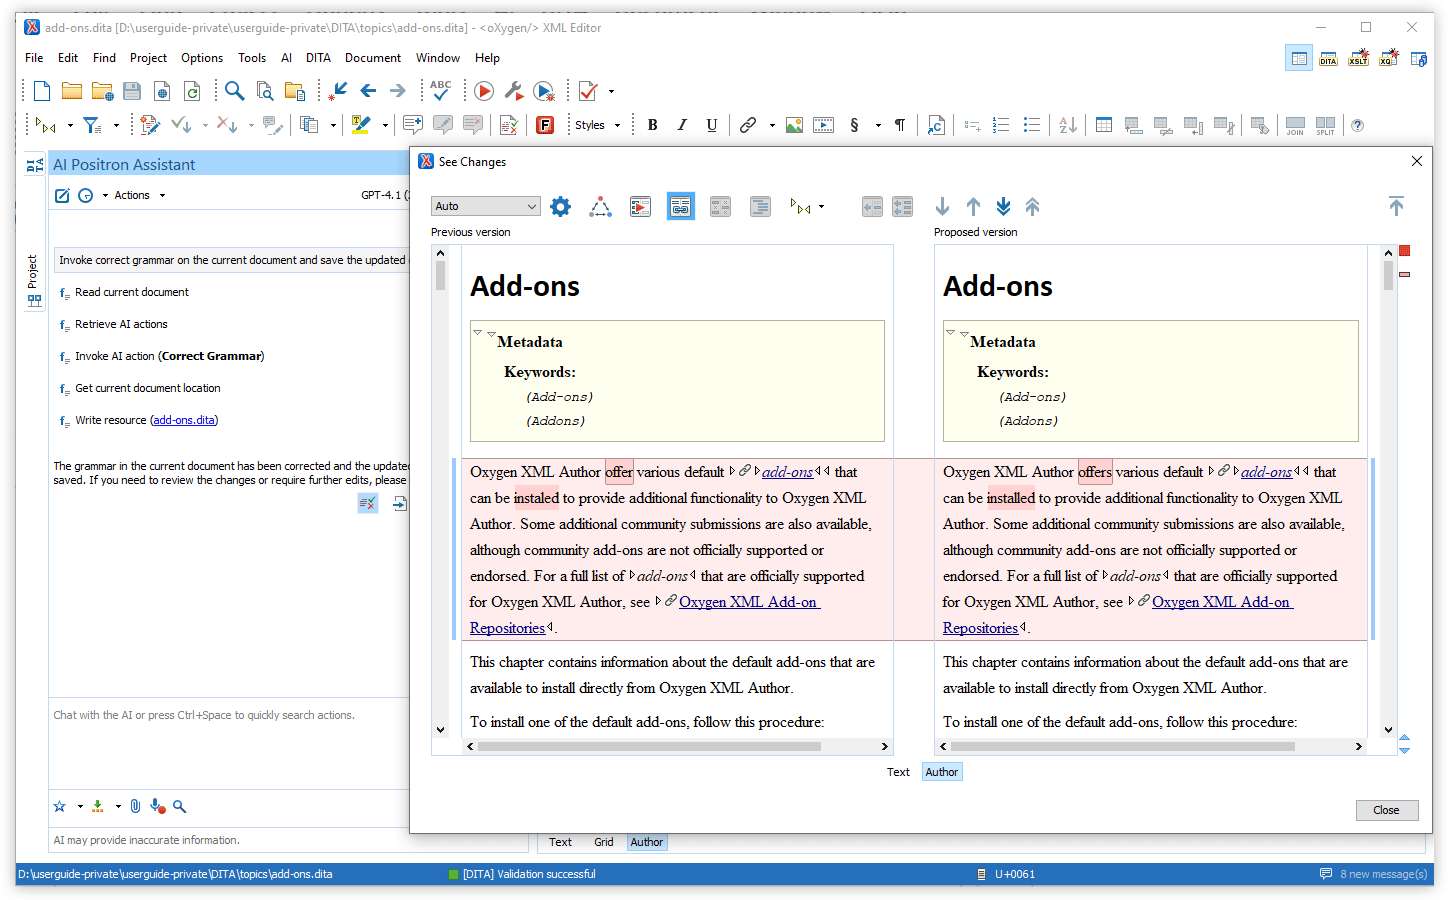Toggle synchronized scrolling link icon in See Changes

(681, 207)
